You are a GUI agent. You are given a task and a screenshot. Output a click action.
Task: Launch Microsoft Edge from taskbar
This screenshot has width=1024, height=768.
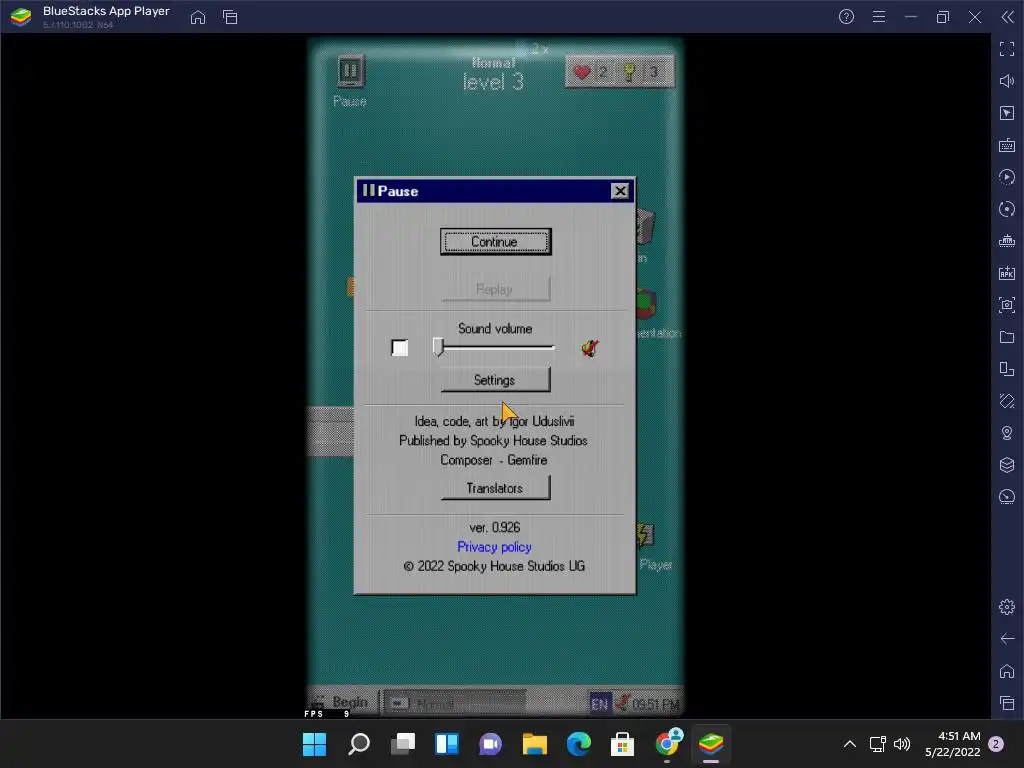coord(579,744)
